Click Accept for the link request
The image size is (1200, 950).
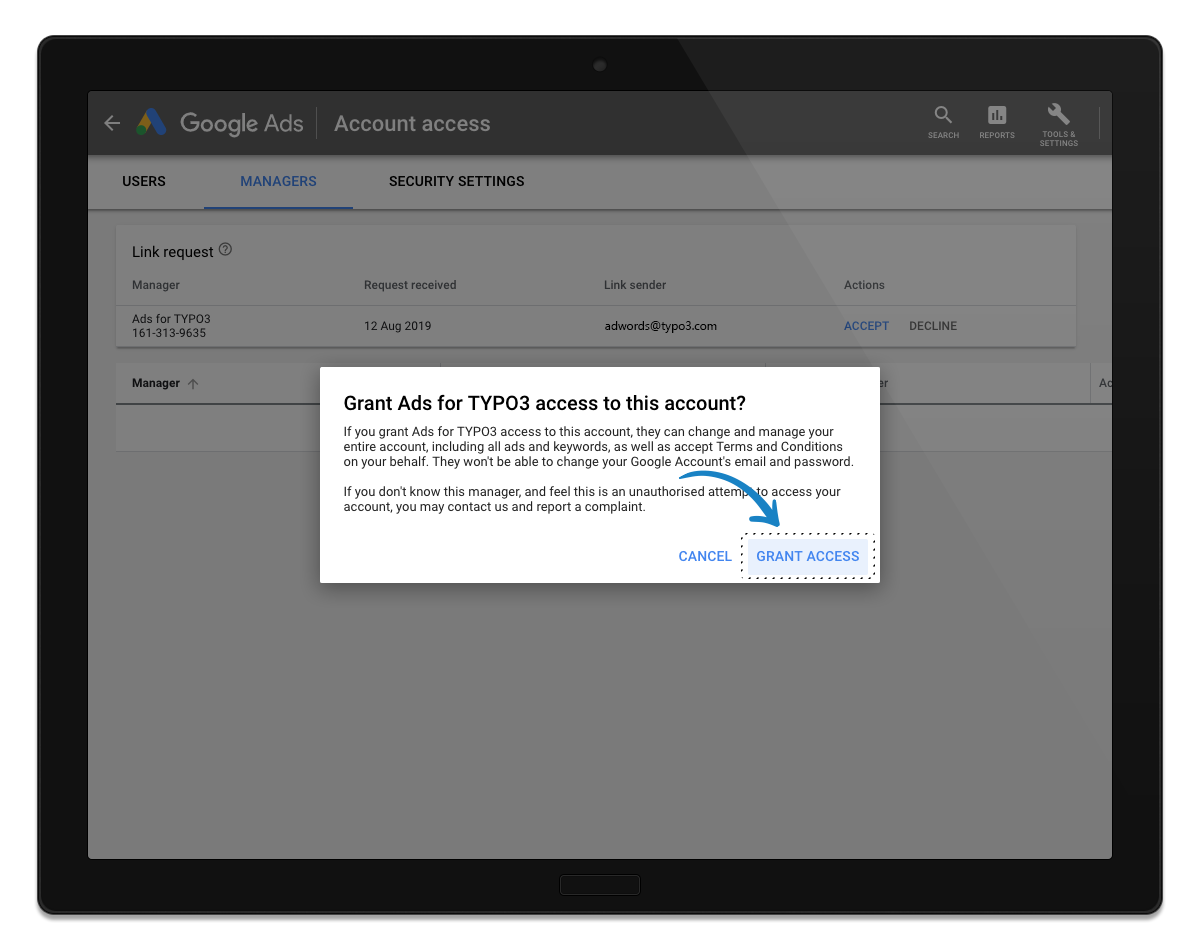click(x=866, y=326)
